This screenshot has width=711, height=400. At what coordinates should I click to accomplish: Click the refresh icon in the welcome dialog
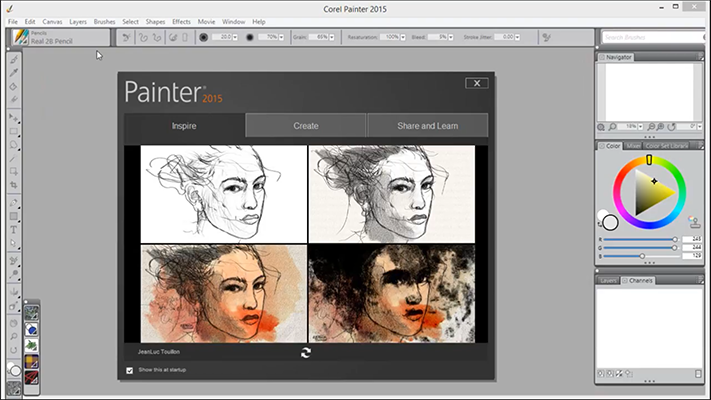pyautogui.click(x=306, y=352)
